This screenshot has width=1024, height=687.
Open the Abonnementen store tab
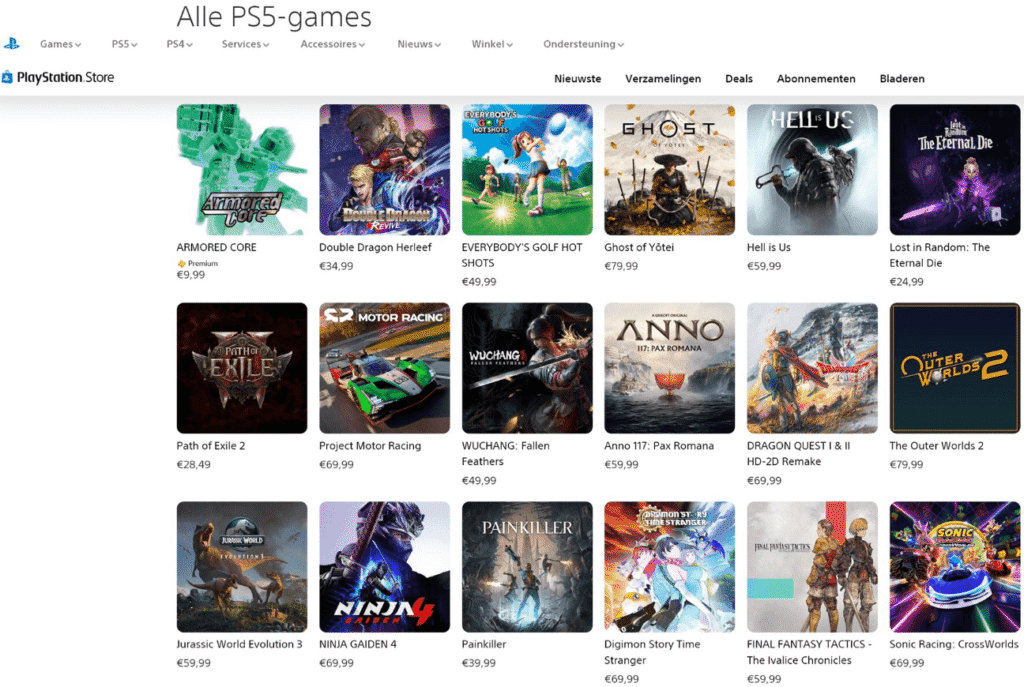[816, 78]
